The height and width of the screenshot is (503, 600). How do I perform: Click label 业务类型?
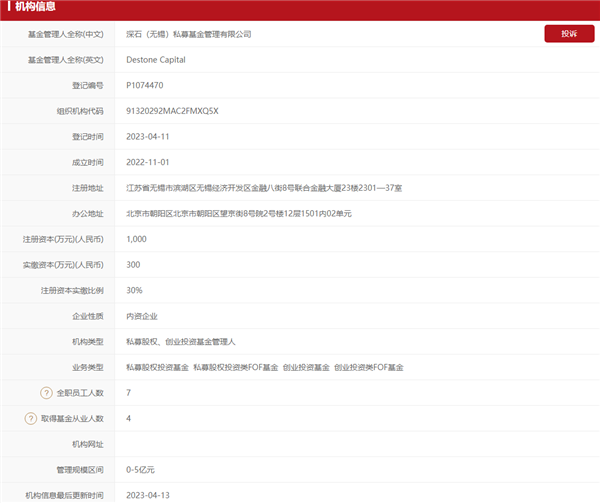(88, 368)
